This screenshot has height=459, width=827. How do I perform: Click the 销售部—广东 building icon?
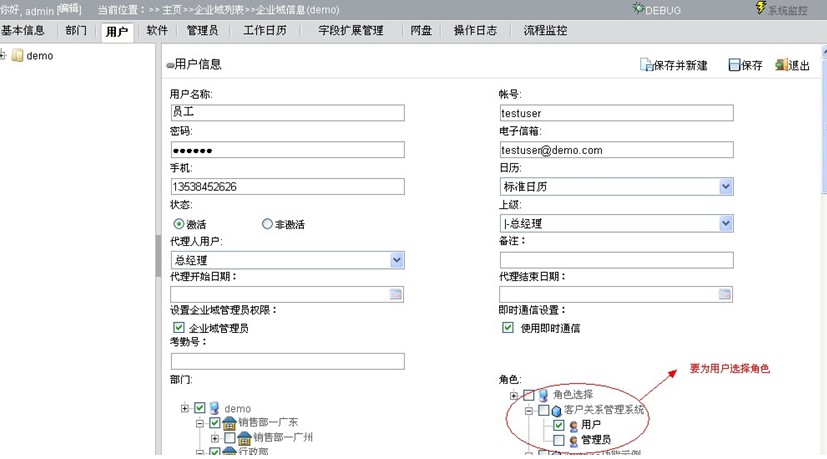pyautogui.click(x=229, y=423)
